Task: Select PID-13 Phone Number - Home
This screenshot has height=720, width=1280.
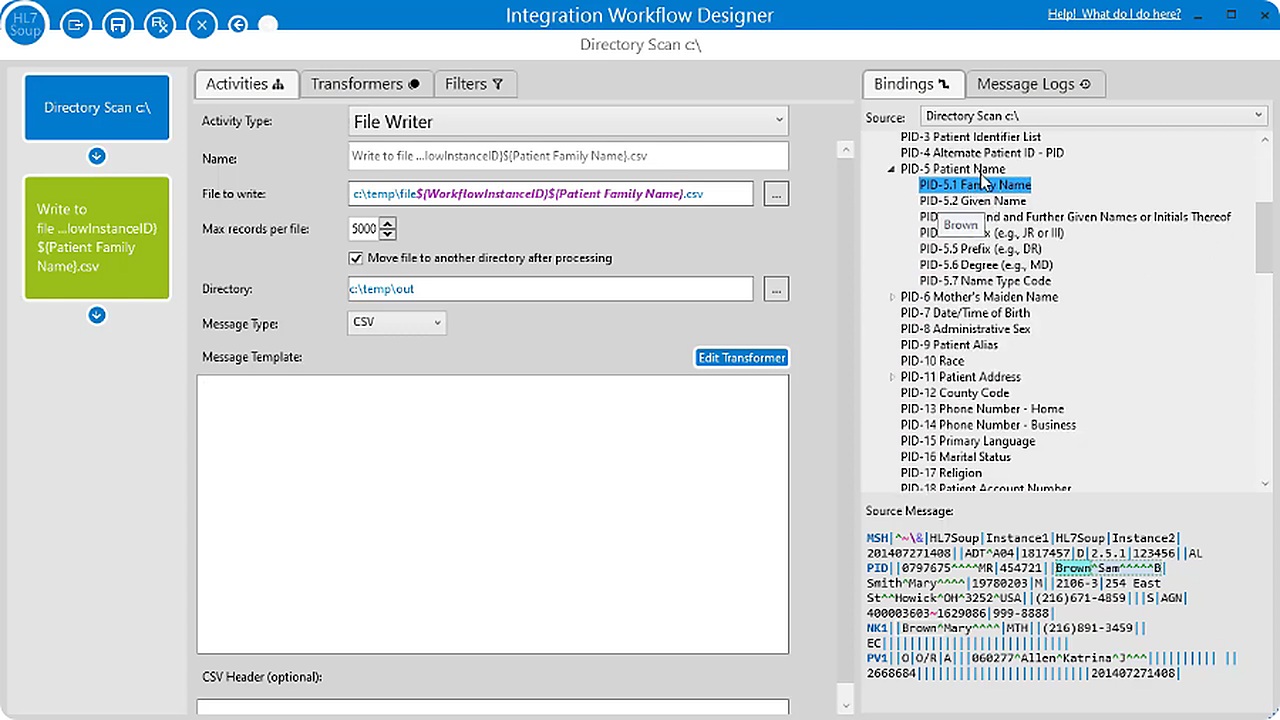Action: click(x=982, y=409)
